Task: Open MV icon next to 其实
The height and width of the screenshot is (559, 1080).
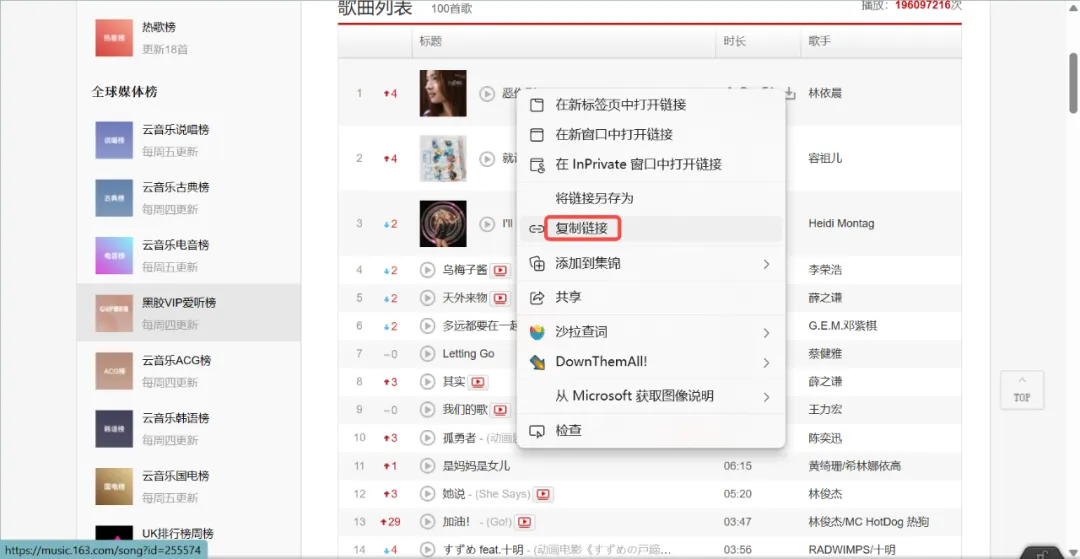Action: (x=479, y=382)
